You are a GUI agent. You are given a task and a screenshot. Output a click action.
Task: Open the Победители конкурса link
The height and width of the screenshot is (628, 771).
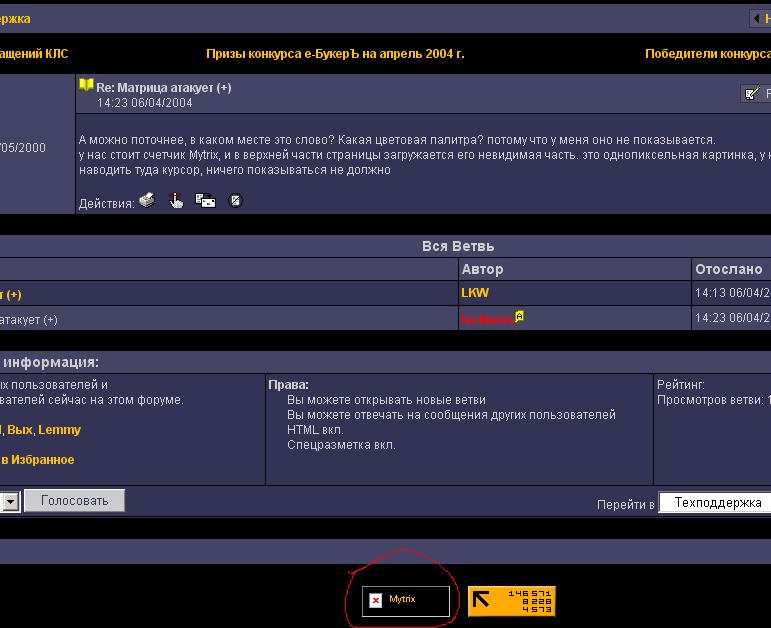[707, 54]
